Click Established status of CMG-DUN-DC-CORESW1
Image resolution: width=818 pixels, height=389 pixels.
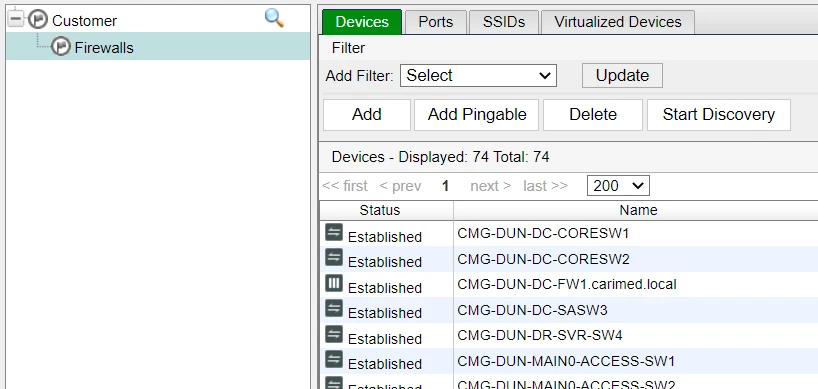point(385,237)
